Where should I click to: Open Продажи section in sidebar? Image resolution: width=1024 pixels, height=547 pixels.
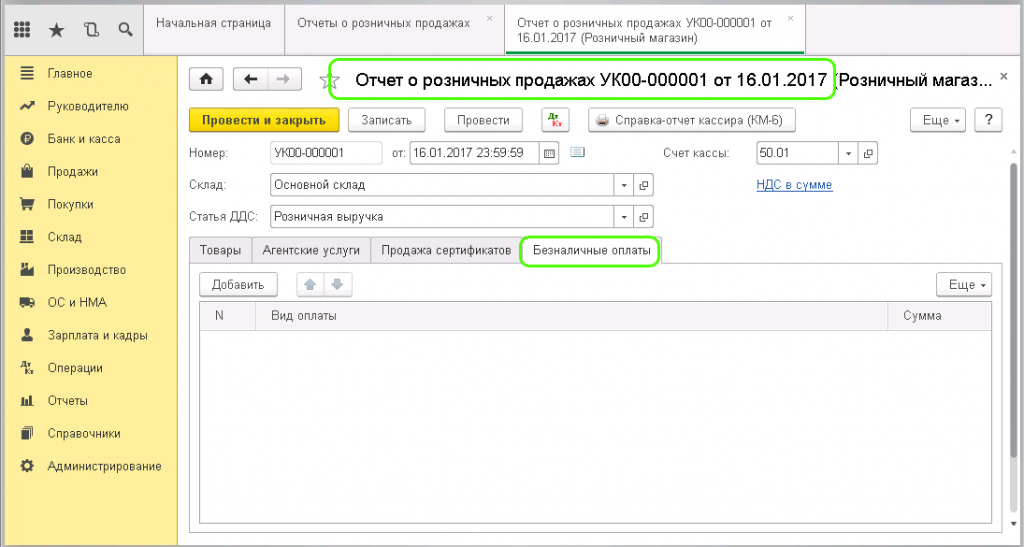point(72,172)
